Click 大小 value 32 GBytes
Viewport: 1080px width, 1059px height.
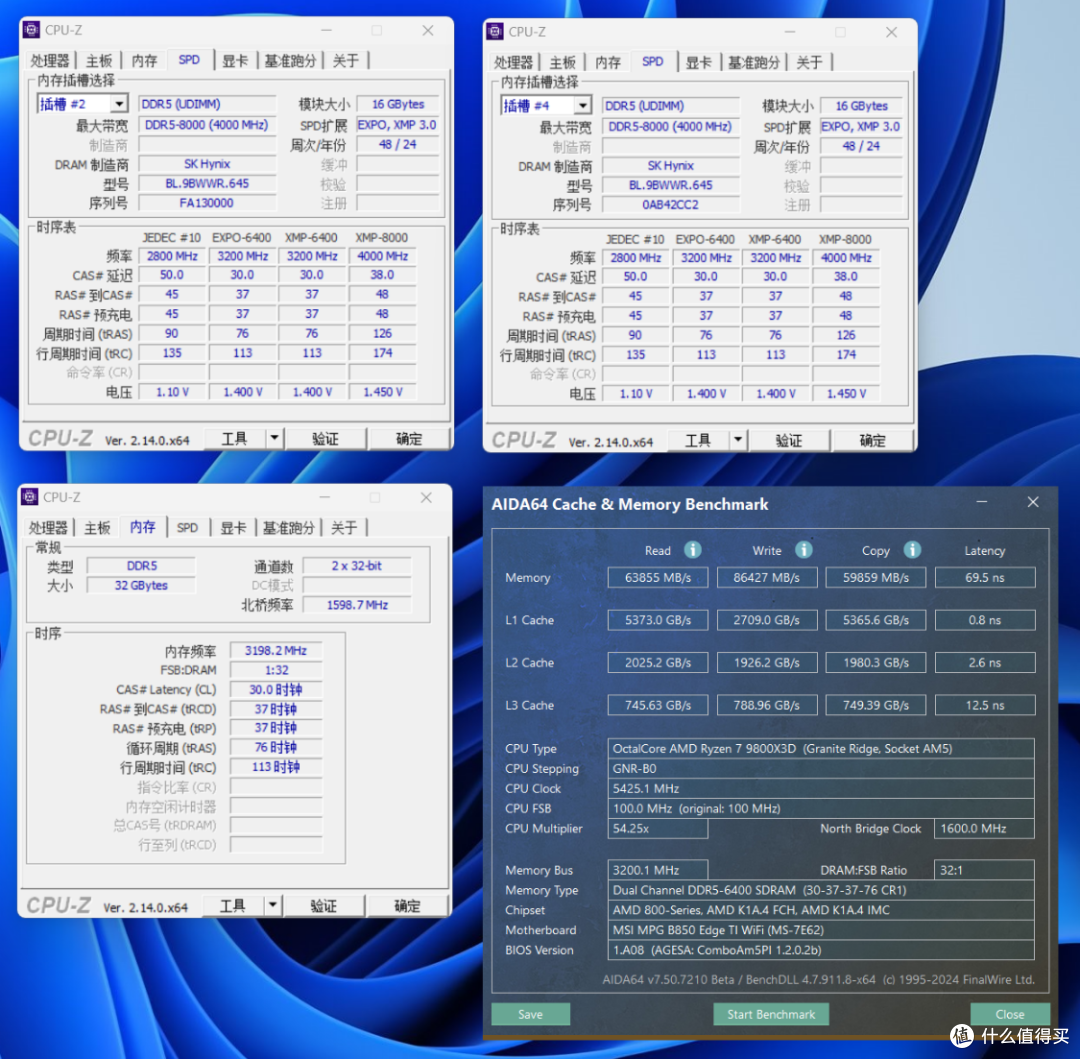tap(141, 585)
